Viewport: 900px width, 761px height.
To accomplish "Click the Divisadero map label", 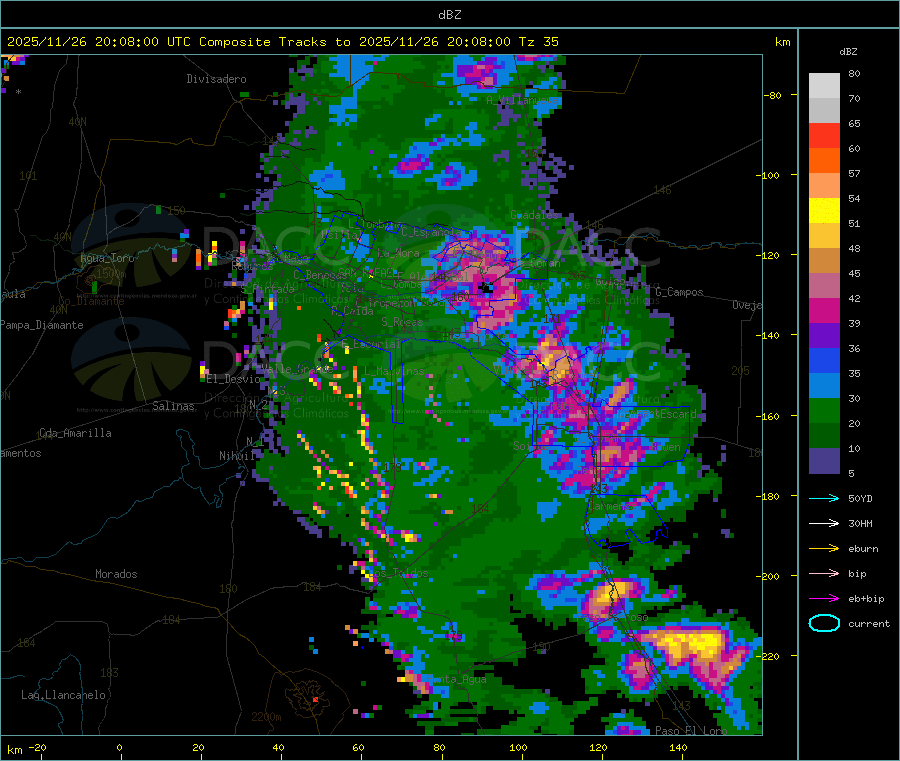I will (216, 78).
